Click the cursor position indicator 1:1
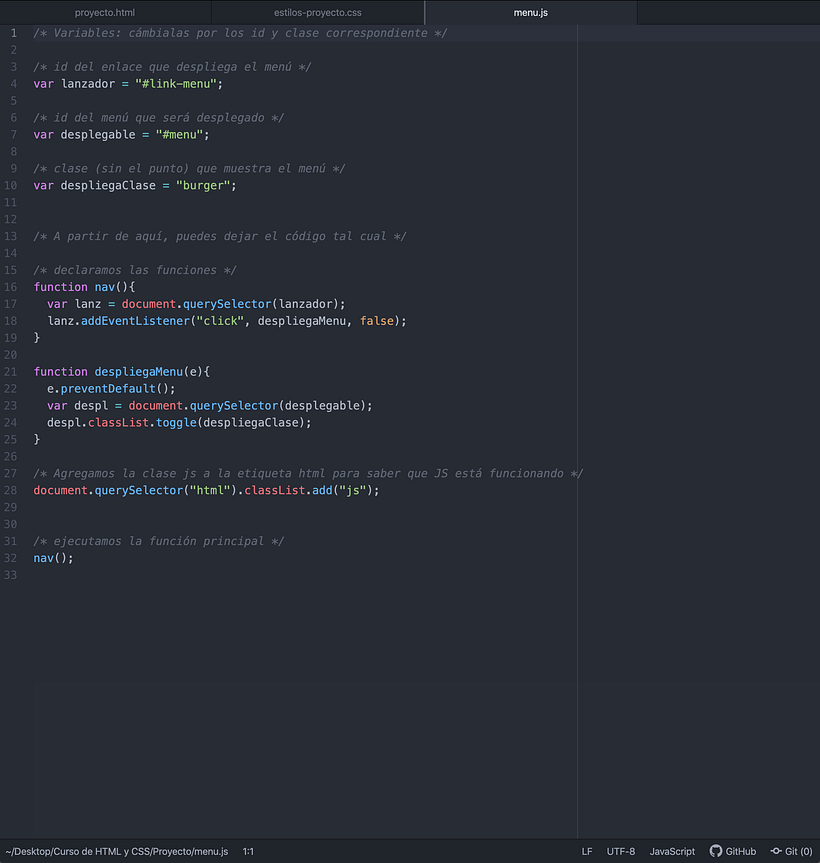The height and width of the screenshot is (863, 820). pos(248,851)
